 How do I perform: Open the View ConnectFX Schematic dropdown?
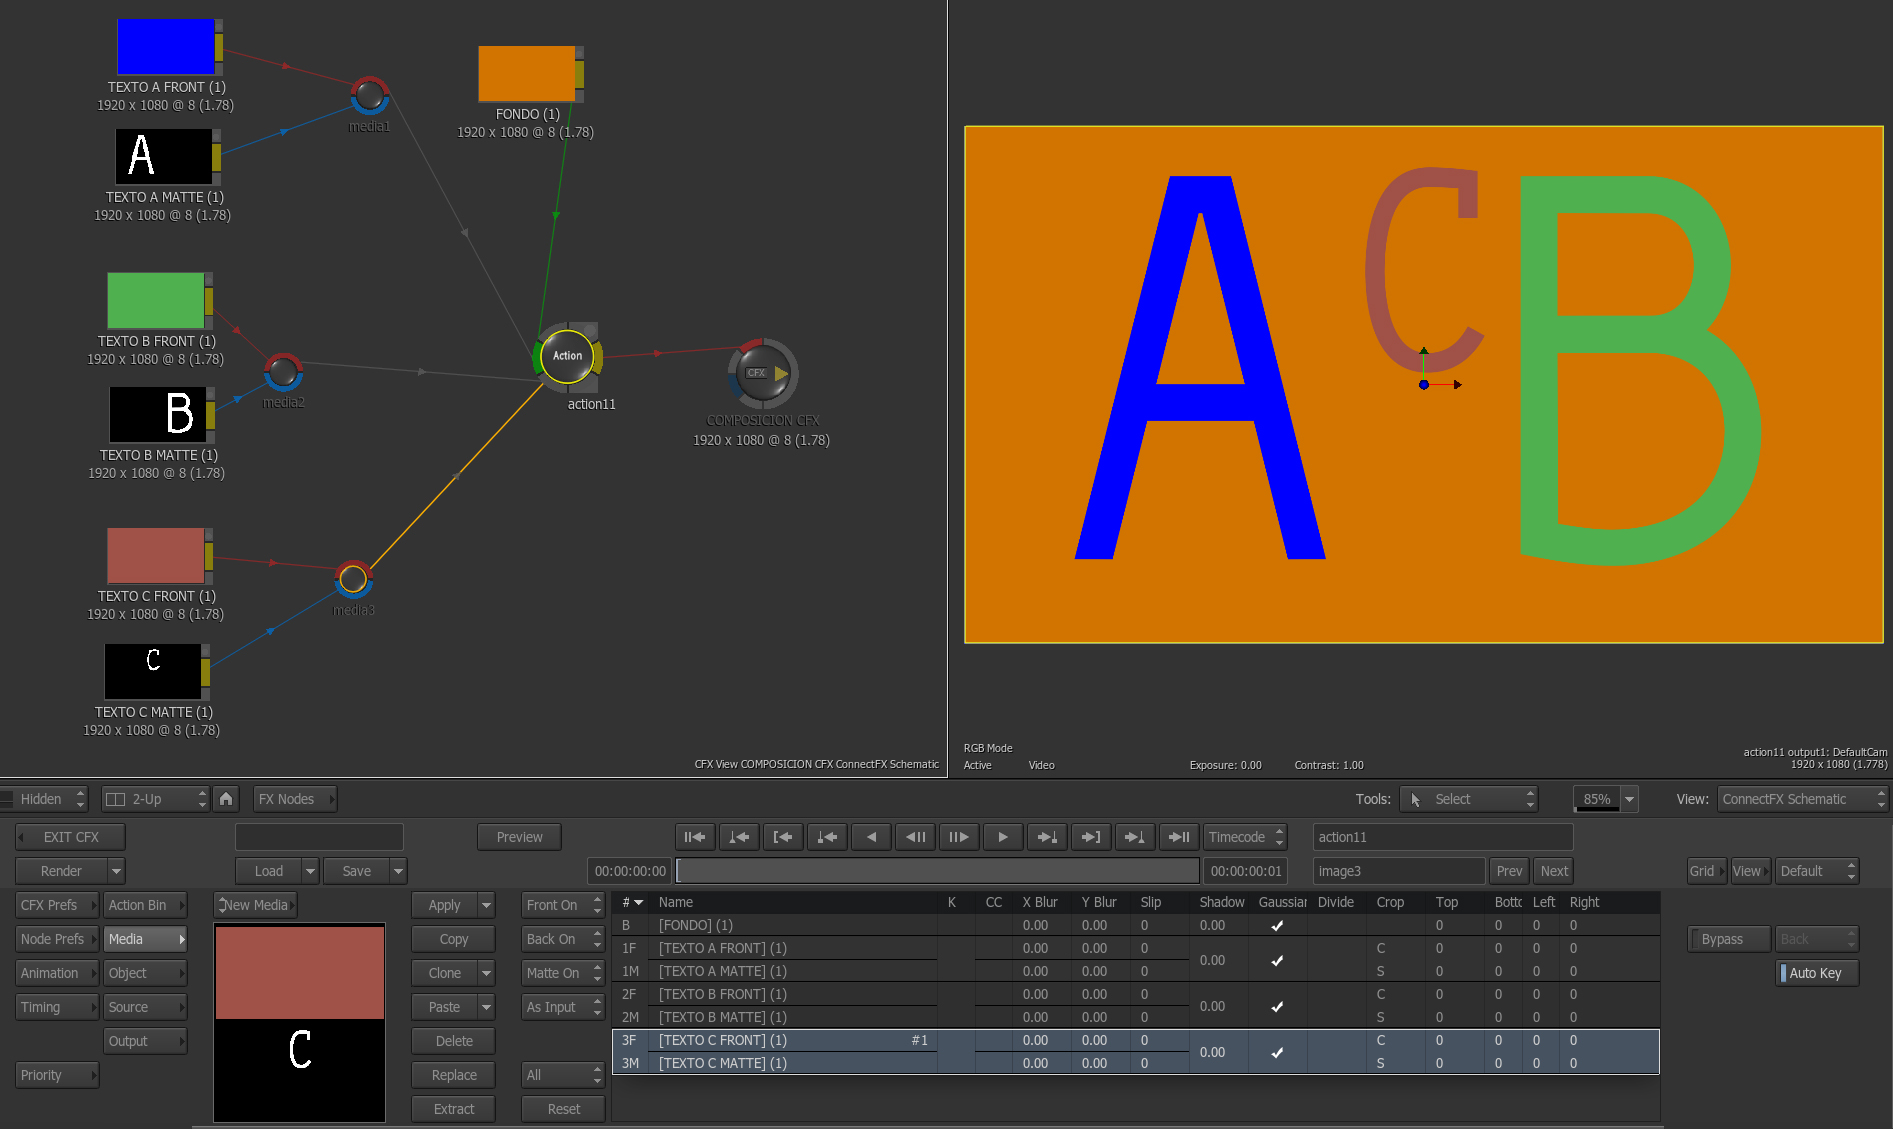click(1803, 799)
